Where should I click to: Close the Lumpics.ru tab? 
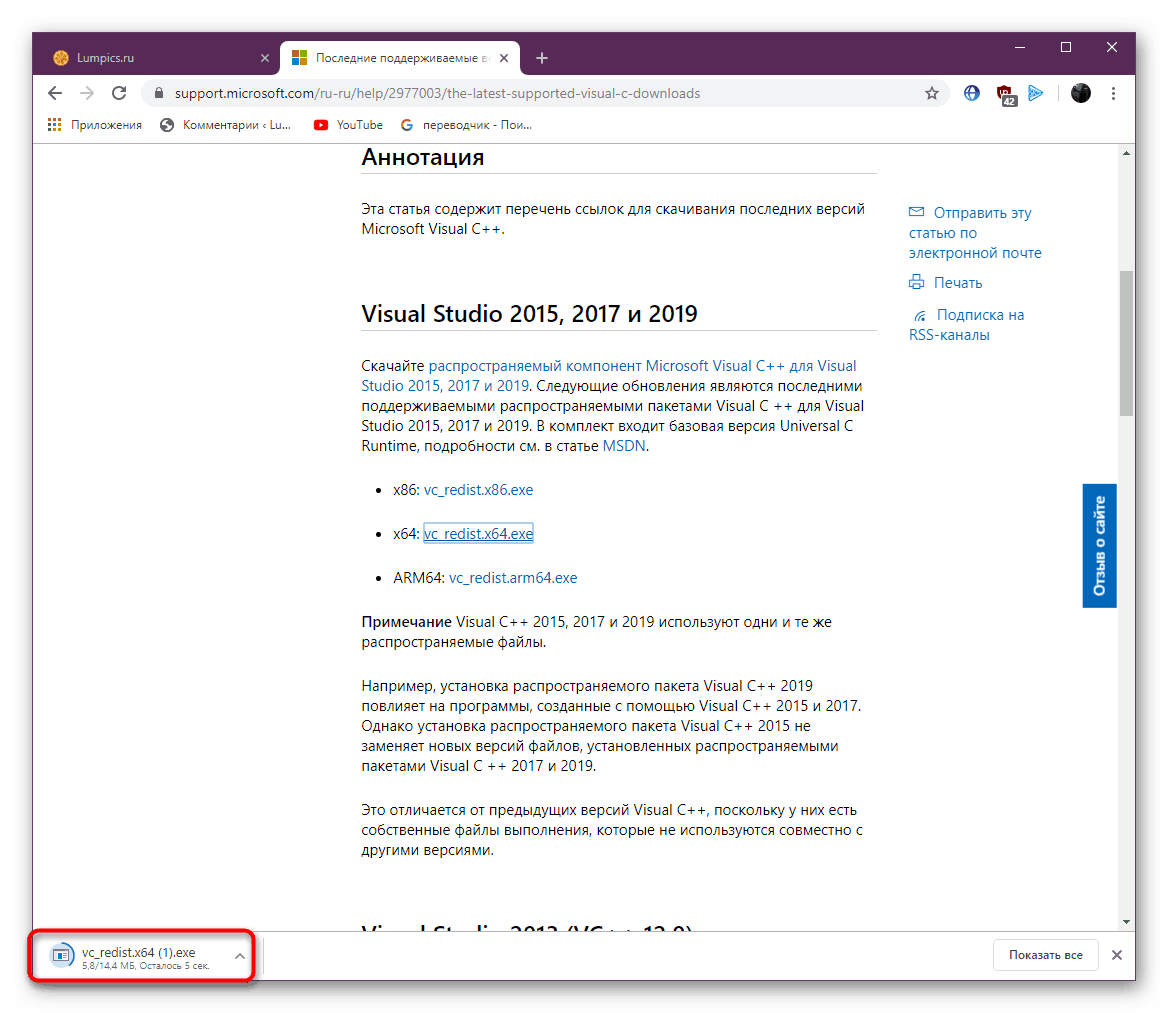pos(264,58)
